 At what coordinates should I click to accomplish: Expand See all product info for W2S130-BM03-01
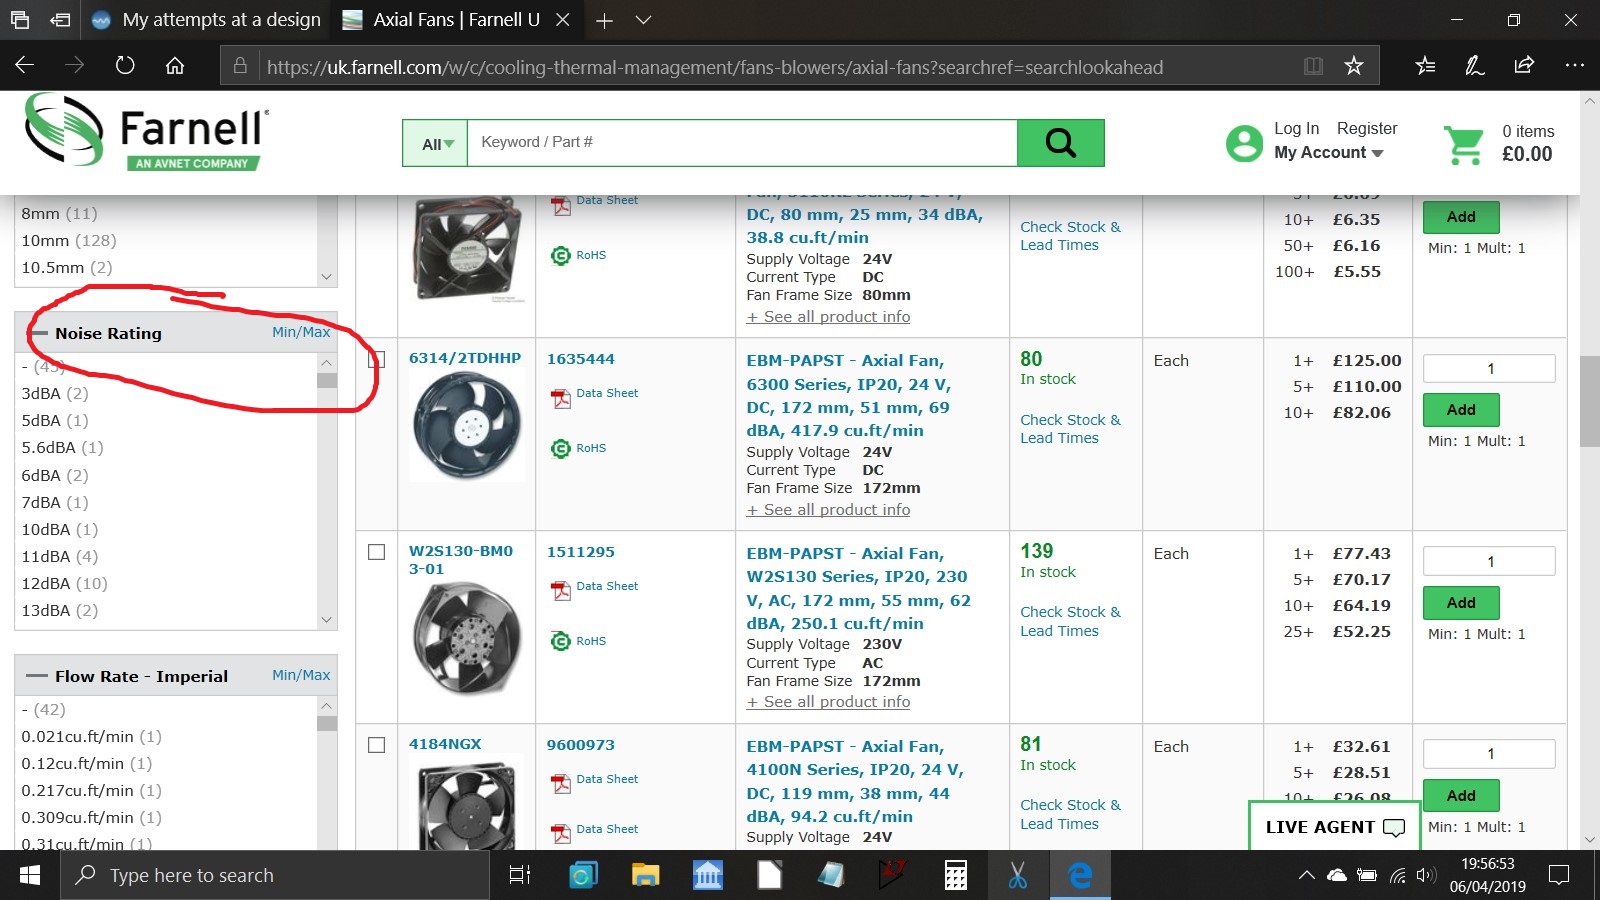point(828,702)
